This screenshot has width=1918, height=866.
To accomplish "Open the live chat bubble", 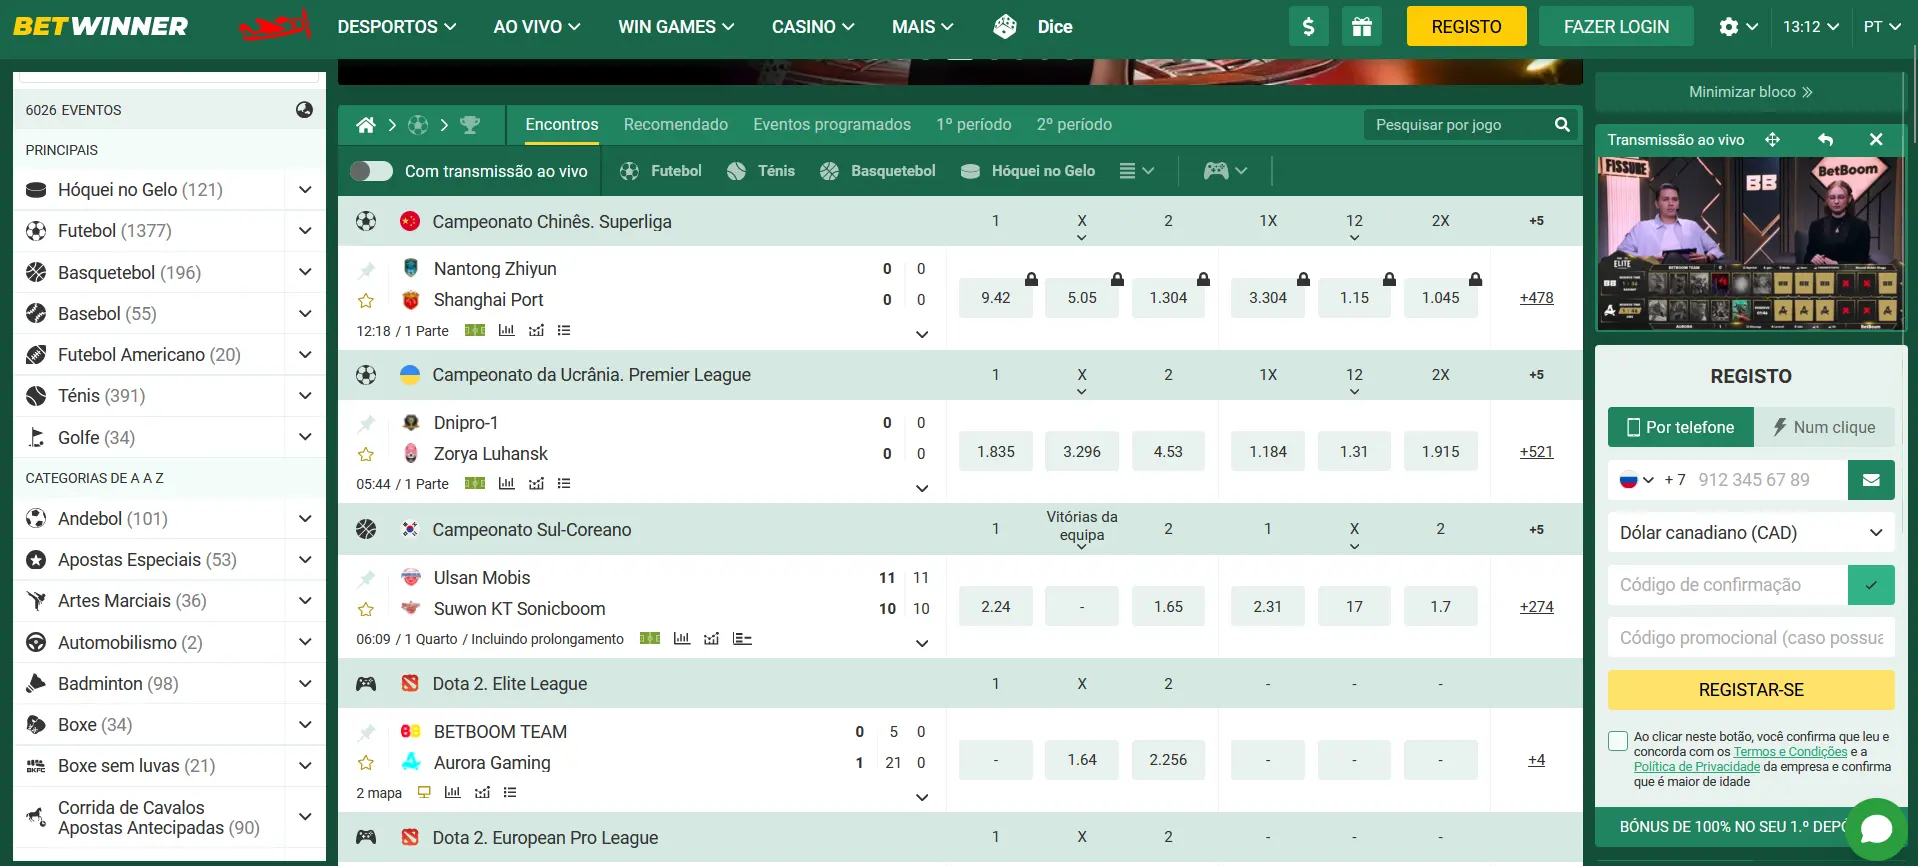I will [x=1876, y=829].
